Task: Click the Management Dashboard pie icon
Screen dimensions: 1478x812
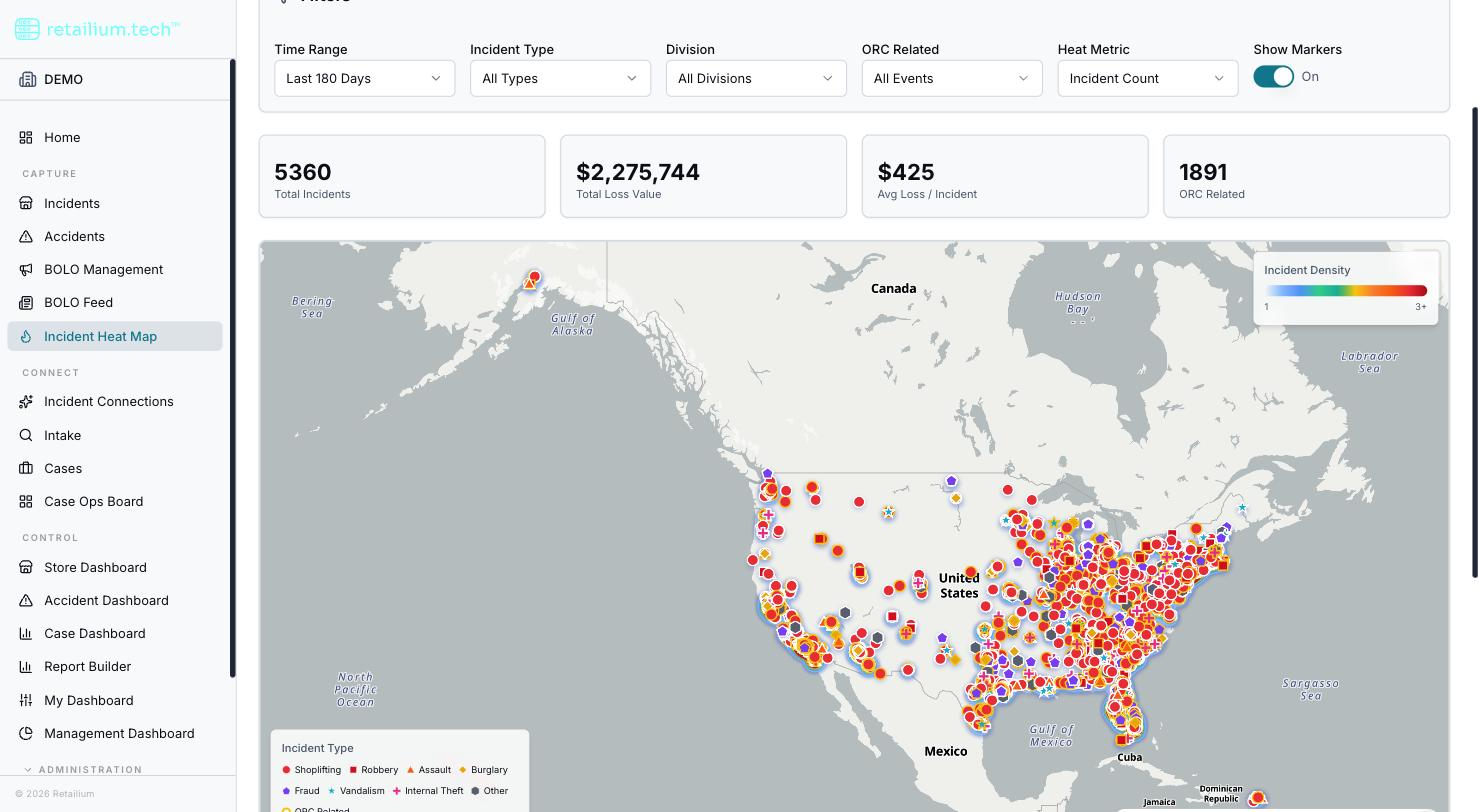Action: (26, 733)
